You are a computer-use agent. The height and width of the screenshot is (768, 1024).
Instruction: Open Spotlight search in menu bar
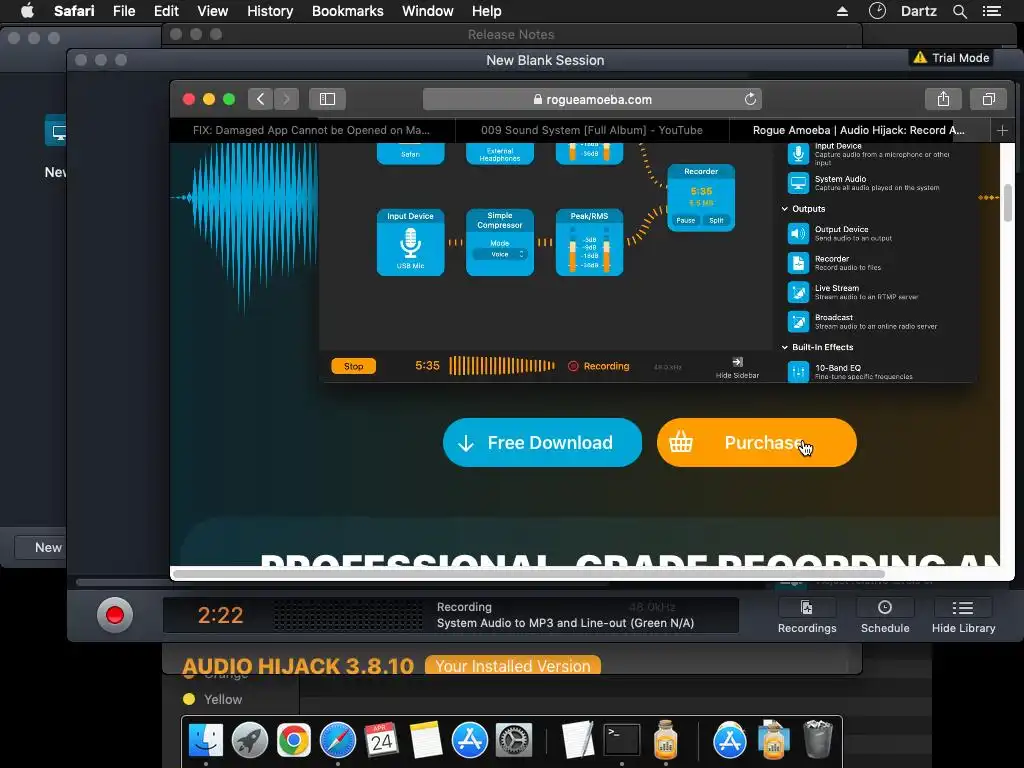(959, 11)
